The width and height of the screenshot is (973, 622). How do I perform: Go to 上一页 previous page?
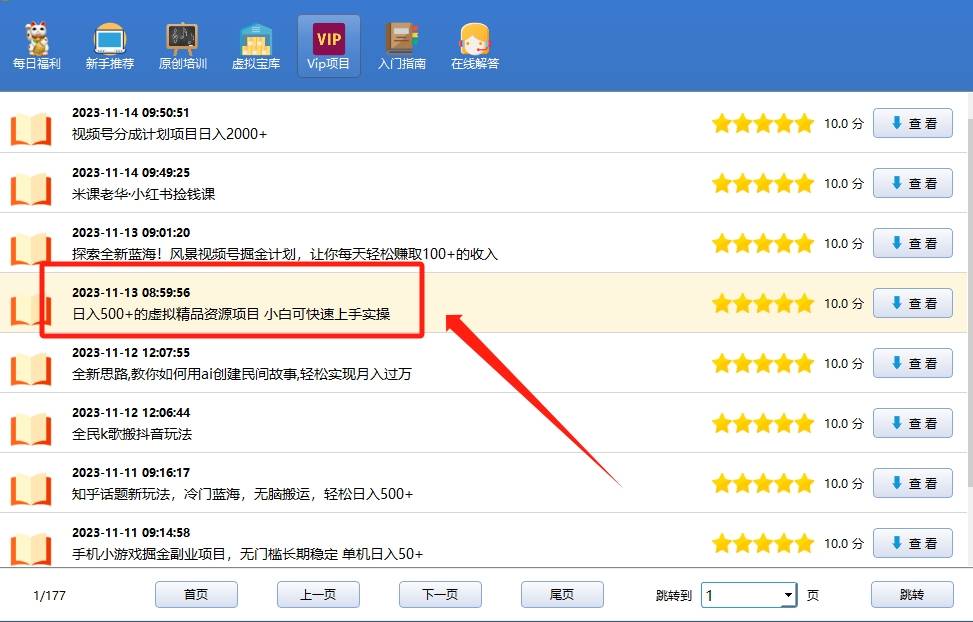pos(318,595)
